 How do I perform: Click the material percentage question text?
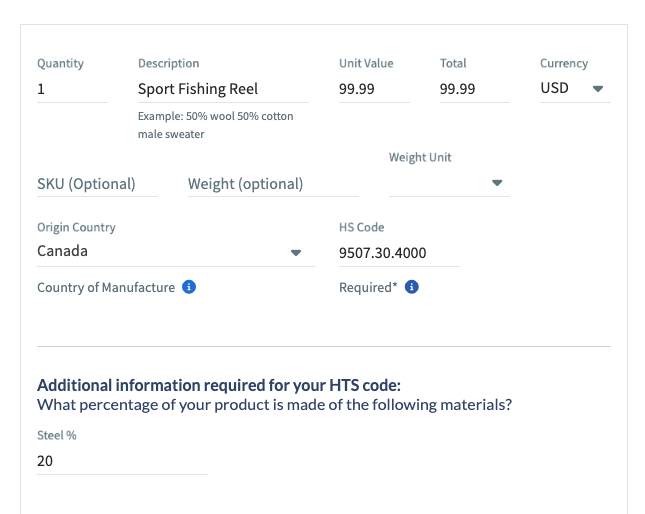click(282, 404)
